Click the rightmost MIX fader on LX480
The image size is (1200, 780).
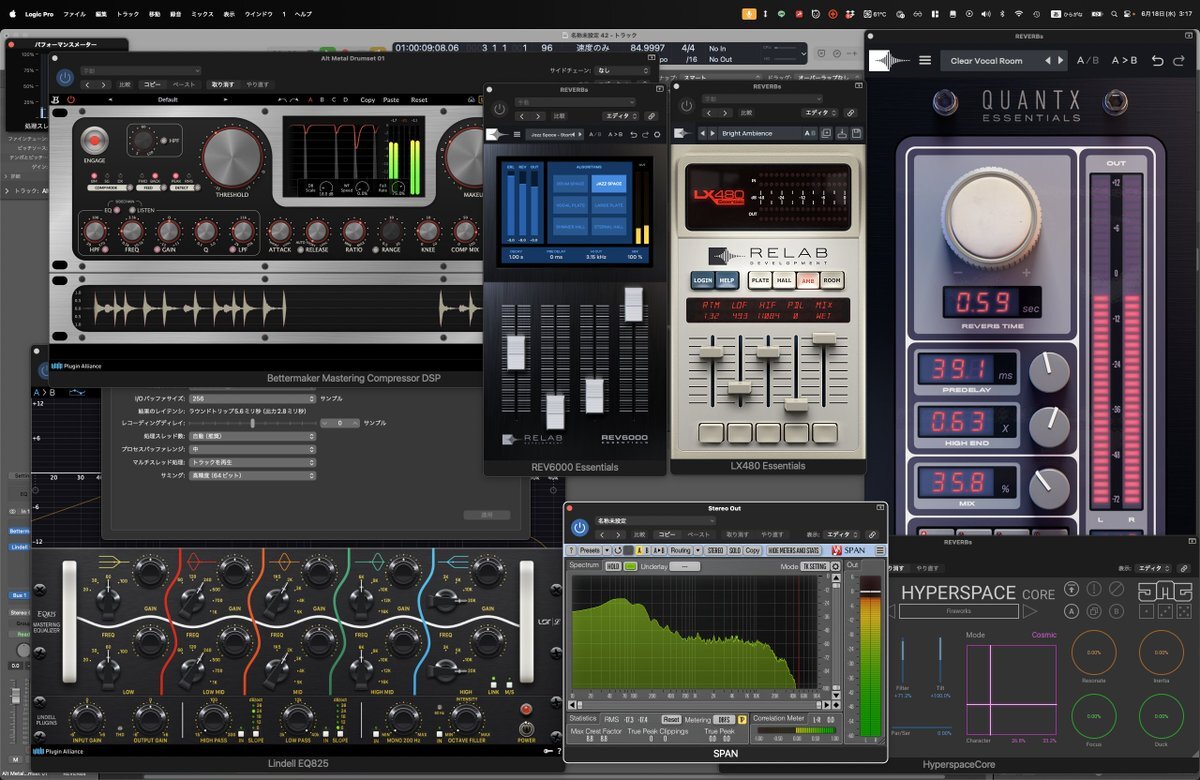824,338
